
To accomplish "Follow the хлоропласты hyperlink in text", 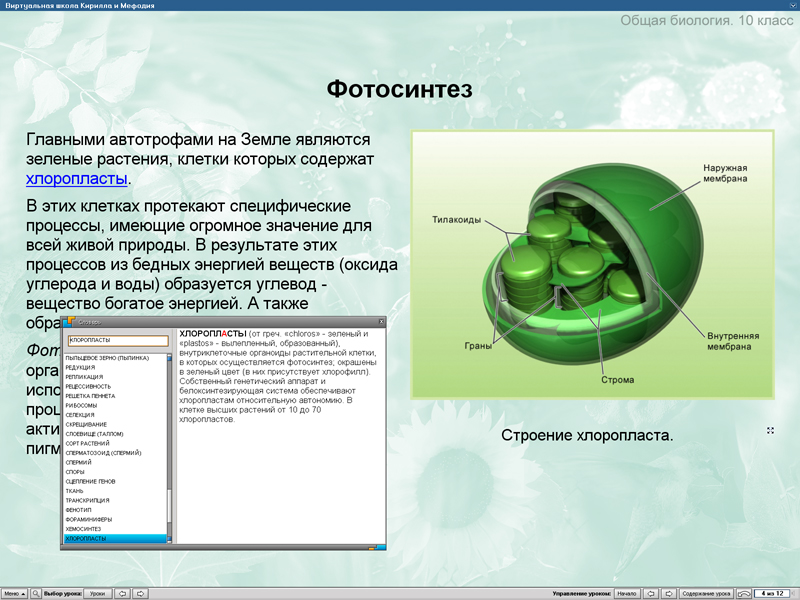I will (x=77, y=179).
